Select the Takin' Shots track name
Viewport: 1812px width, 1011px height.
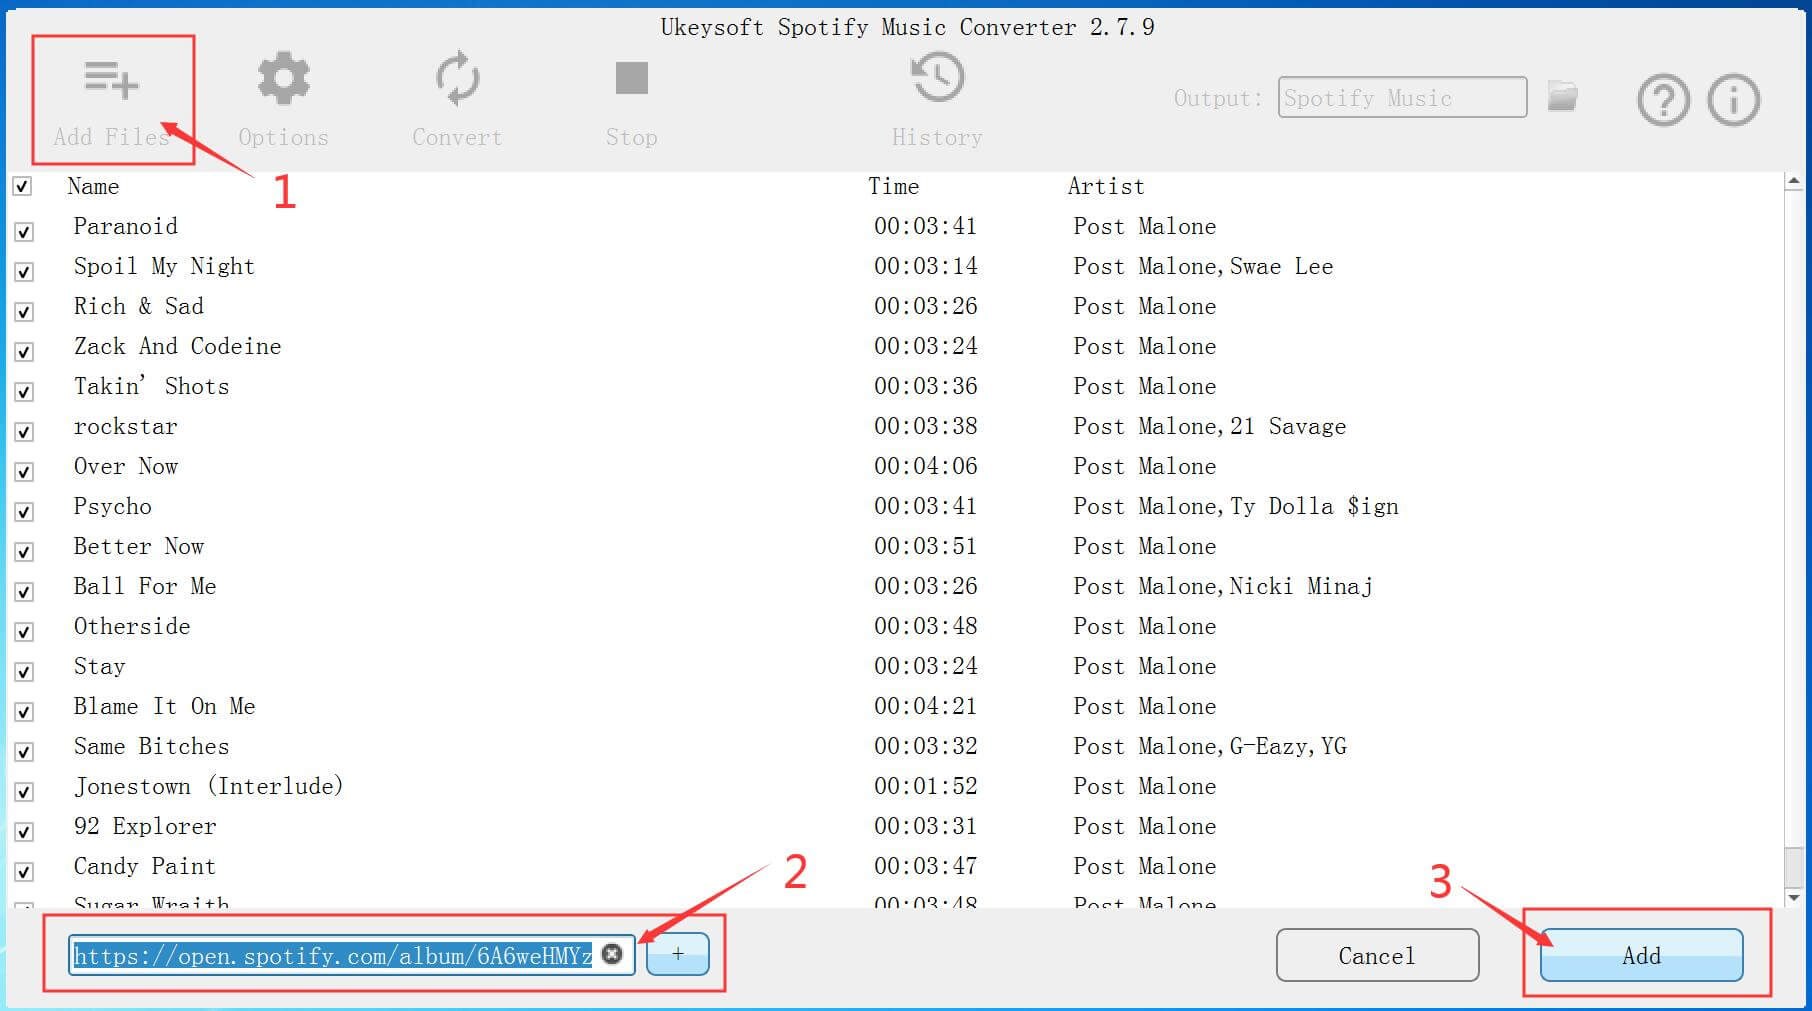[x=152, y=386]
